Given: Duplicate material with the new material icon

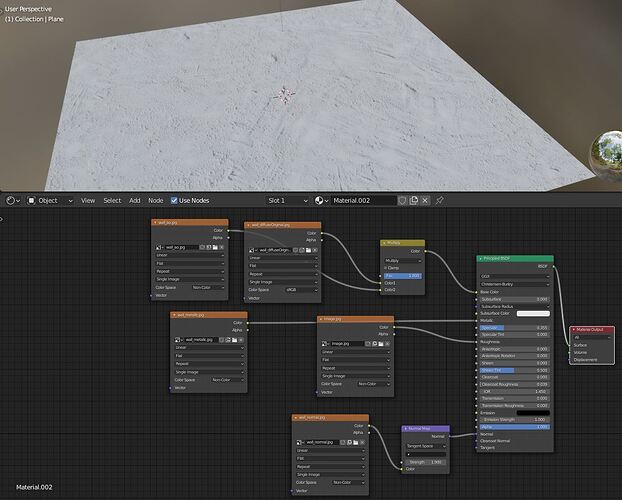Looking at the screenshot, I should click(414, 200).
